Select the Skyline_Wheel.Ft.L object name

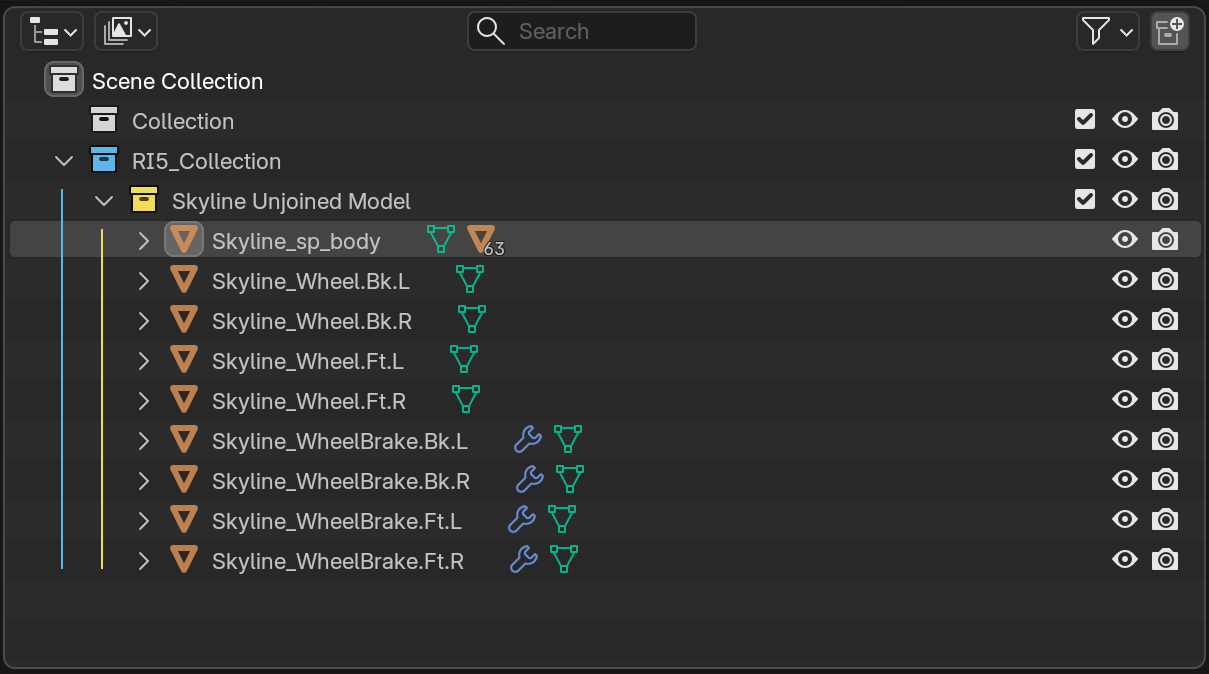(308, 361)
